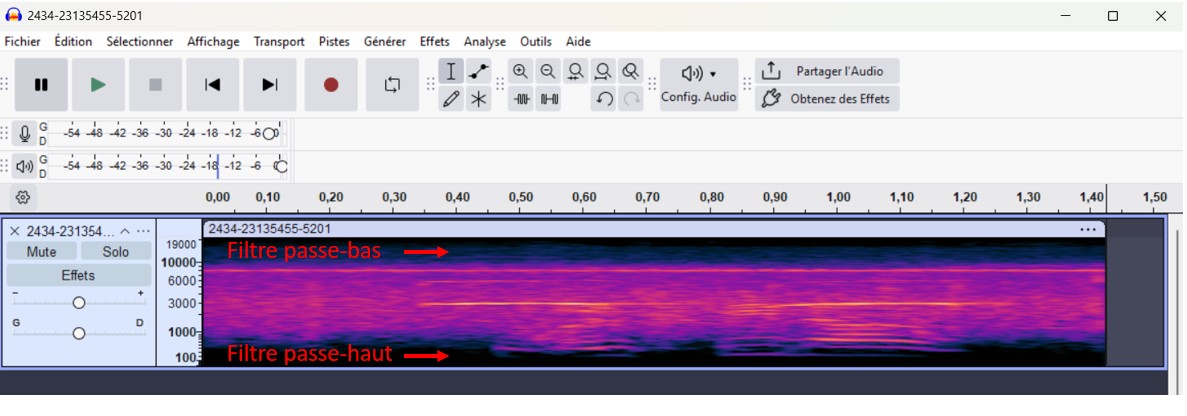Skip to end of the track
Image resolution: width=1187 pixels, height=416 pixels.
pyautogui.click(x=269, y=85)
